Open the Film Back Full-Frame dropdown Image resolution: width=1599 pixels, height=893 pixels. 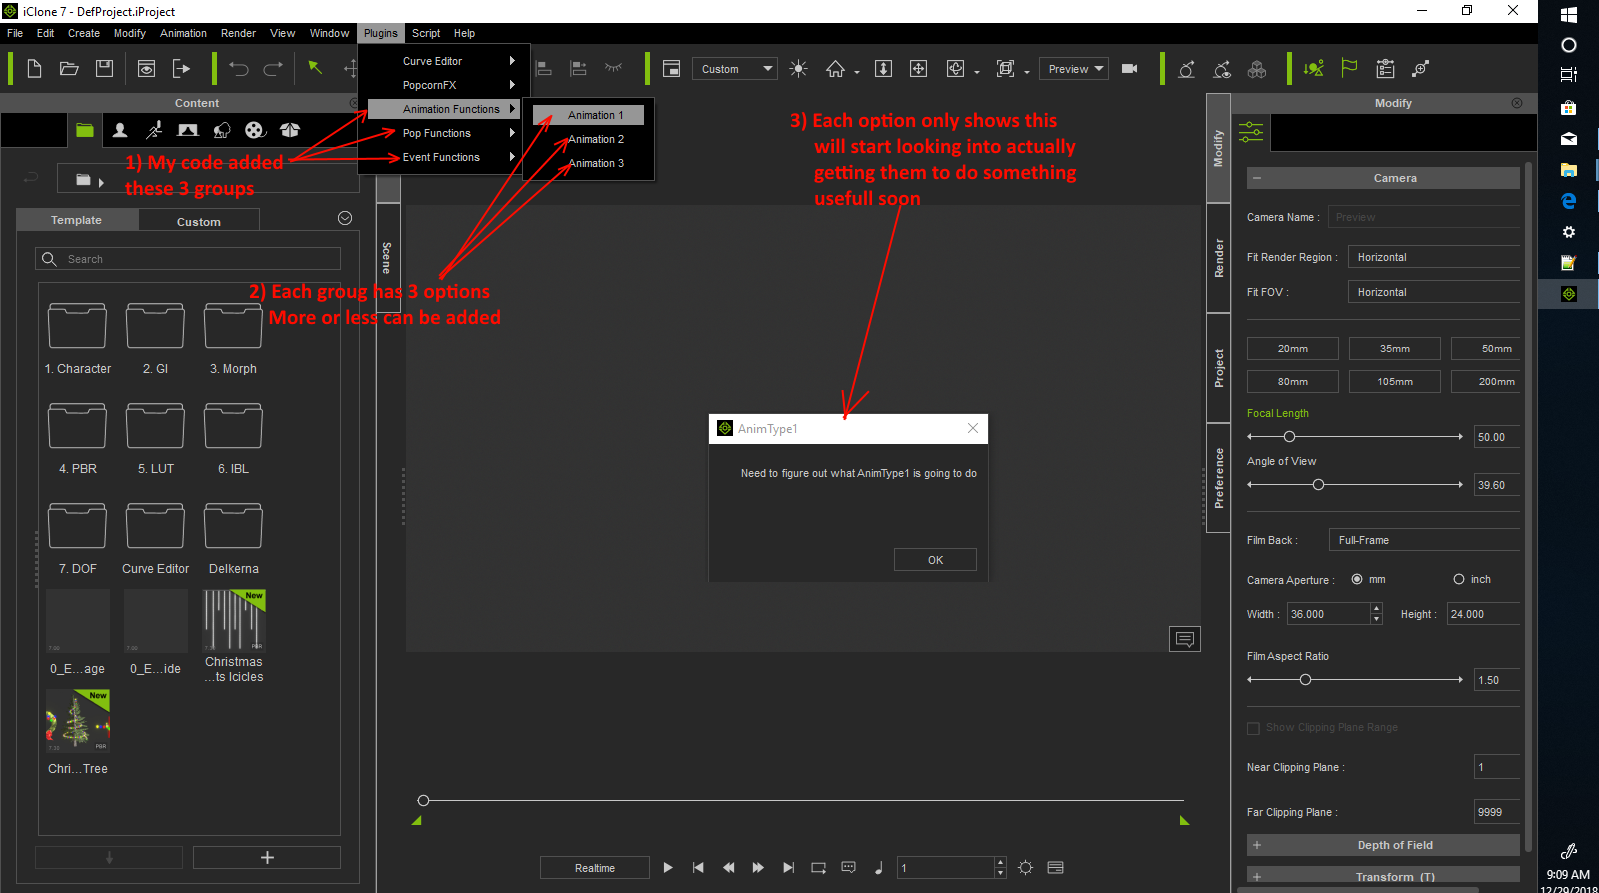(1424, 541)
